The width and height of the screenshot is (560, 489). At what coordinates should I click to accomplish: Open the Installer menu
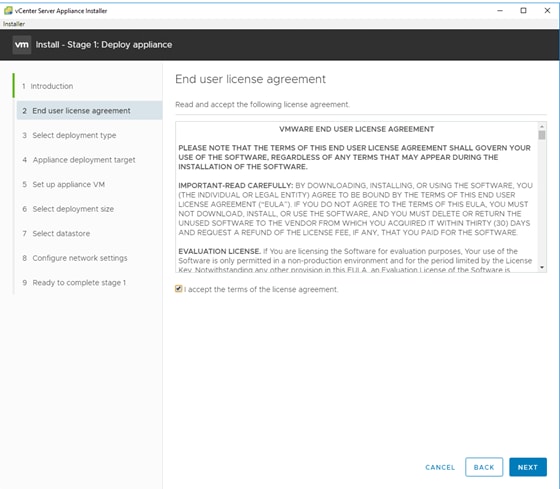pyautogui.click(x=14, y=24)
